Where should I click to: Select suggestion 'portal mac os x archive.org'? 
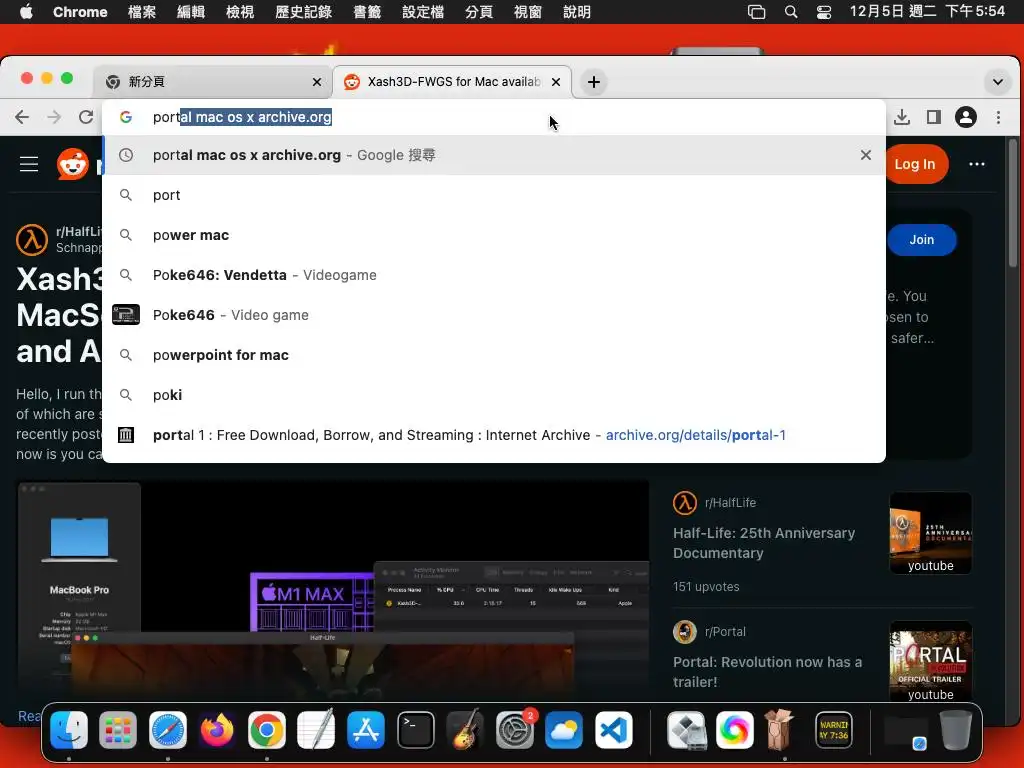point(493,155)
